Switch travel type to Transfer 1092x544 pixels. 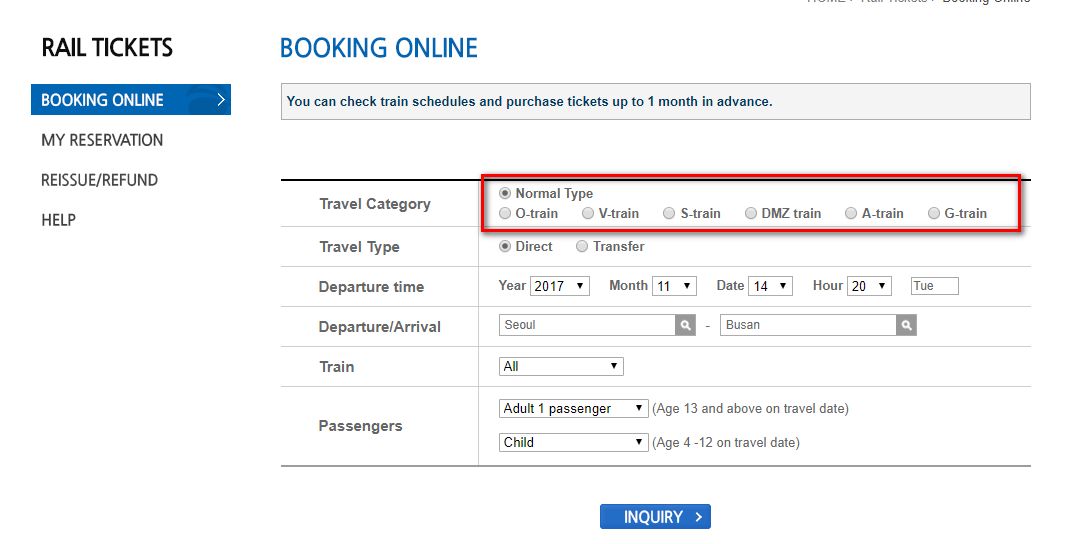[582, 246]
